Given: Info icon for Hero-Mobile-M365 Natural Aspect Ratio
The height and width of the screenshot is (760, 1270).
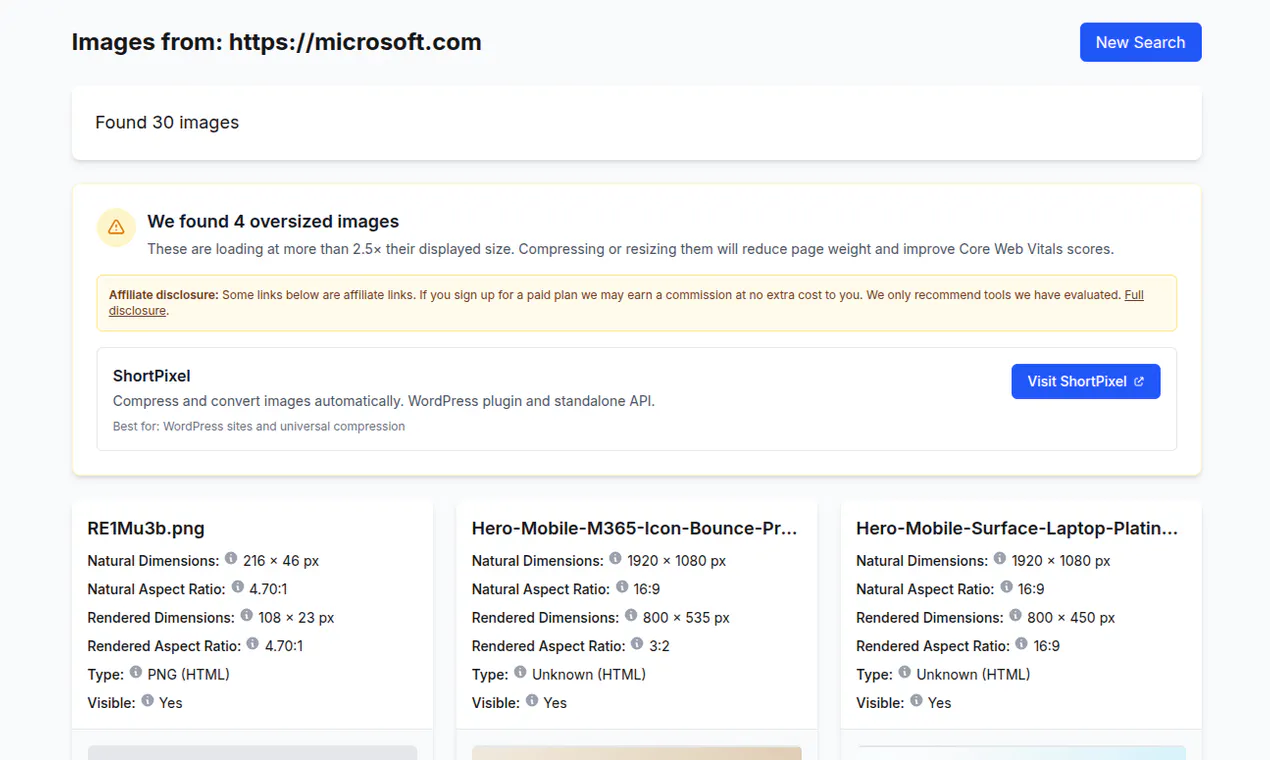Looking at the screenshot, I should tap(622, 587).
